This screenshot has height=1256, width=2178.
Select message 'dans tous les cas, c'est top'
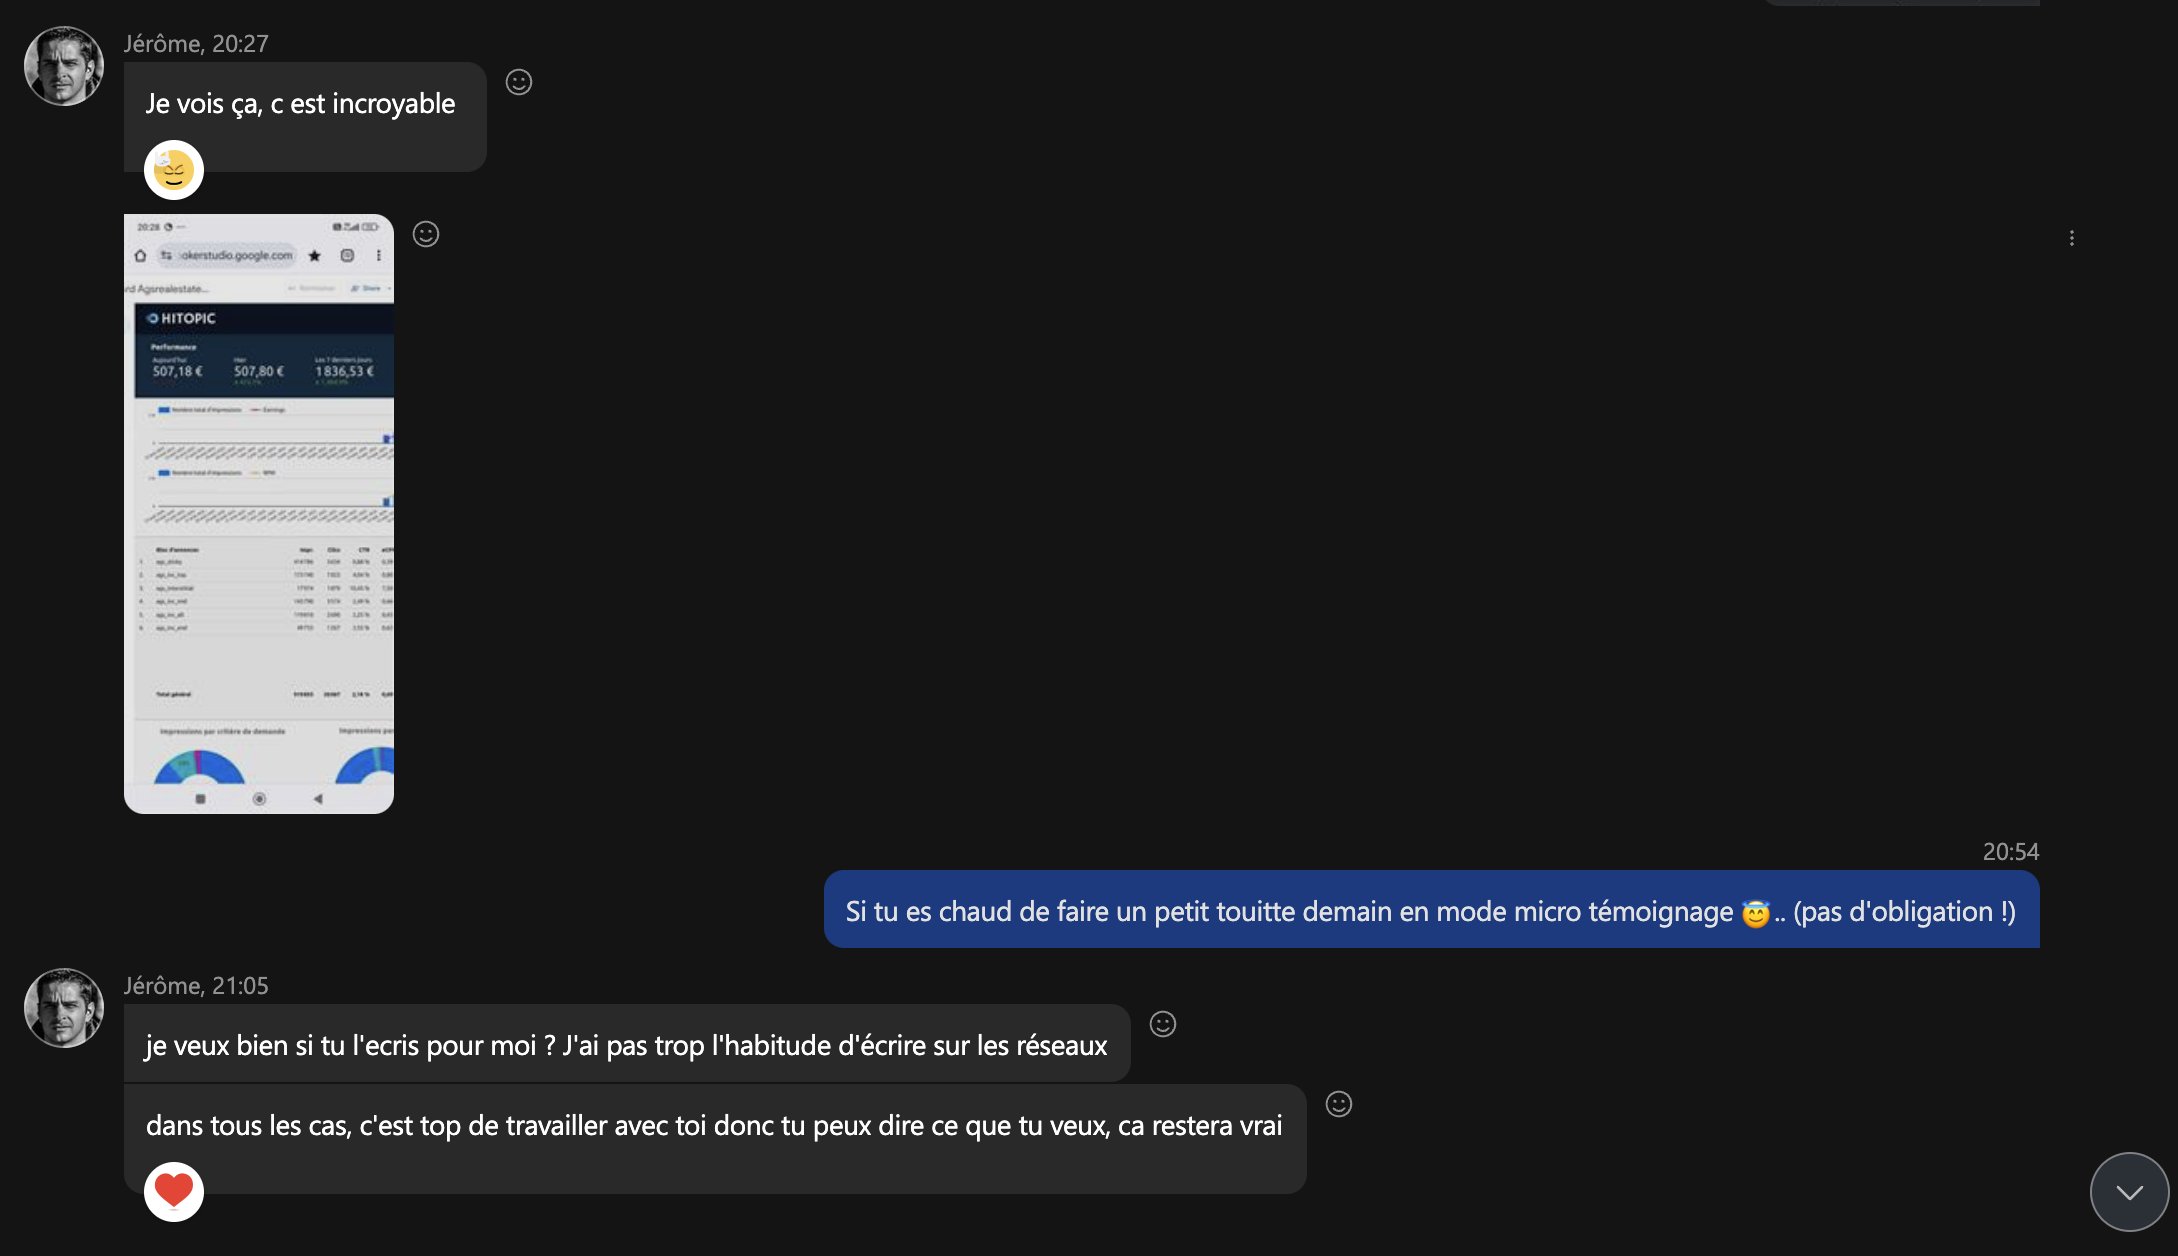pyautogui.click(x=713, y=1126)
